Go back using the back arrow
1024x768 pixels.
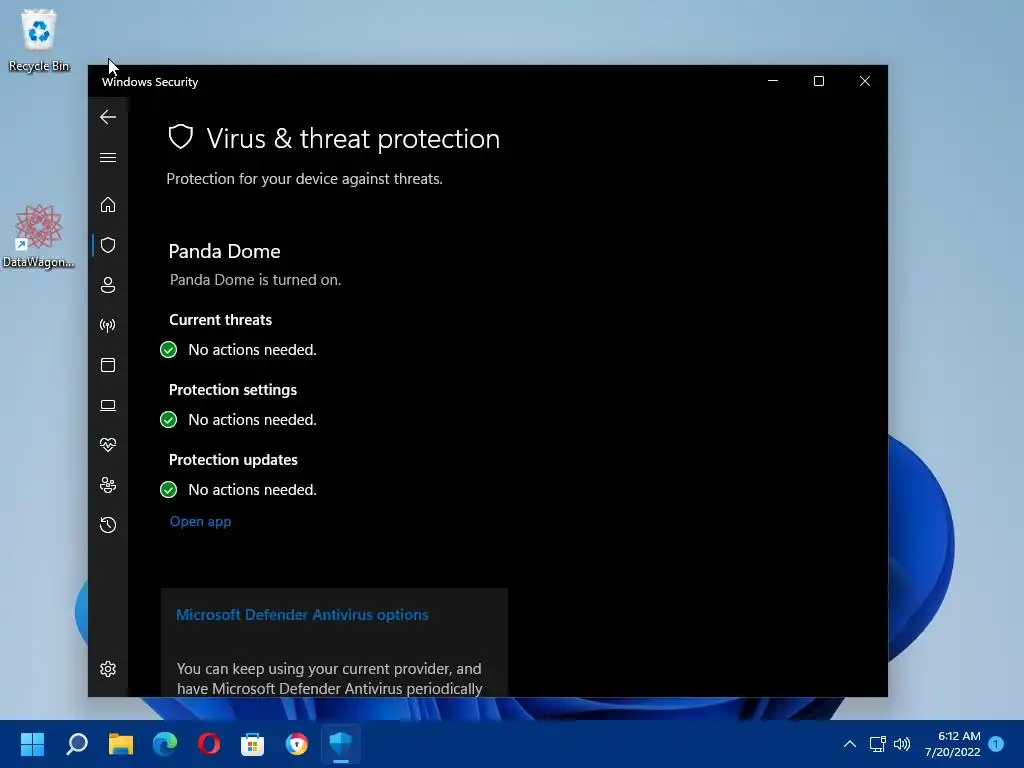click(x=108, y=117)
